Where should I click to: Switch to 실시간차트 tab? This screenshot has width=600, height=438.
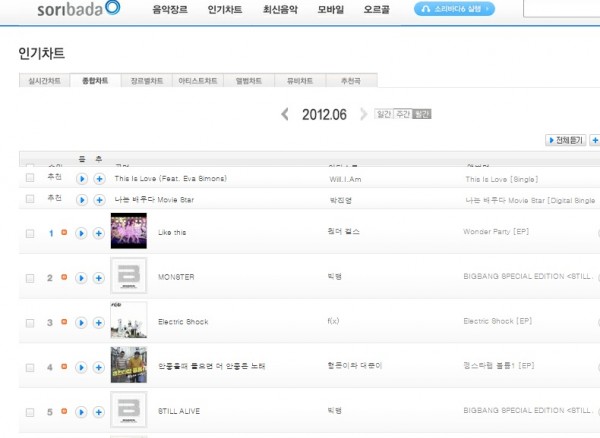(44, 81)
